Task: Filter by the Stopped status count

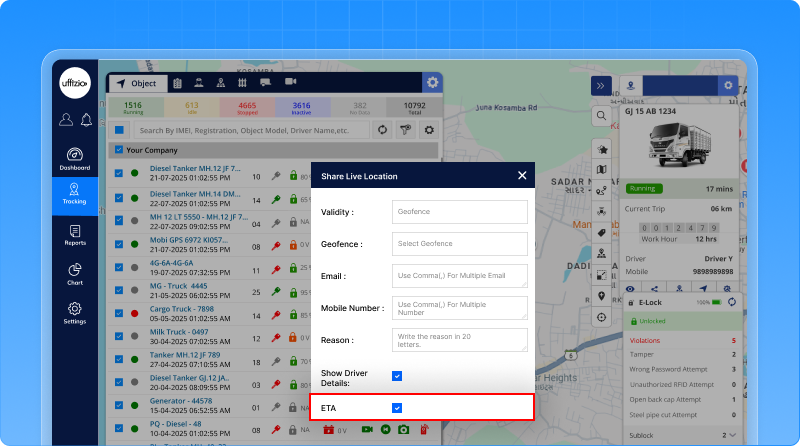Action: 246,107
